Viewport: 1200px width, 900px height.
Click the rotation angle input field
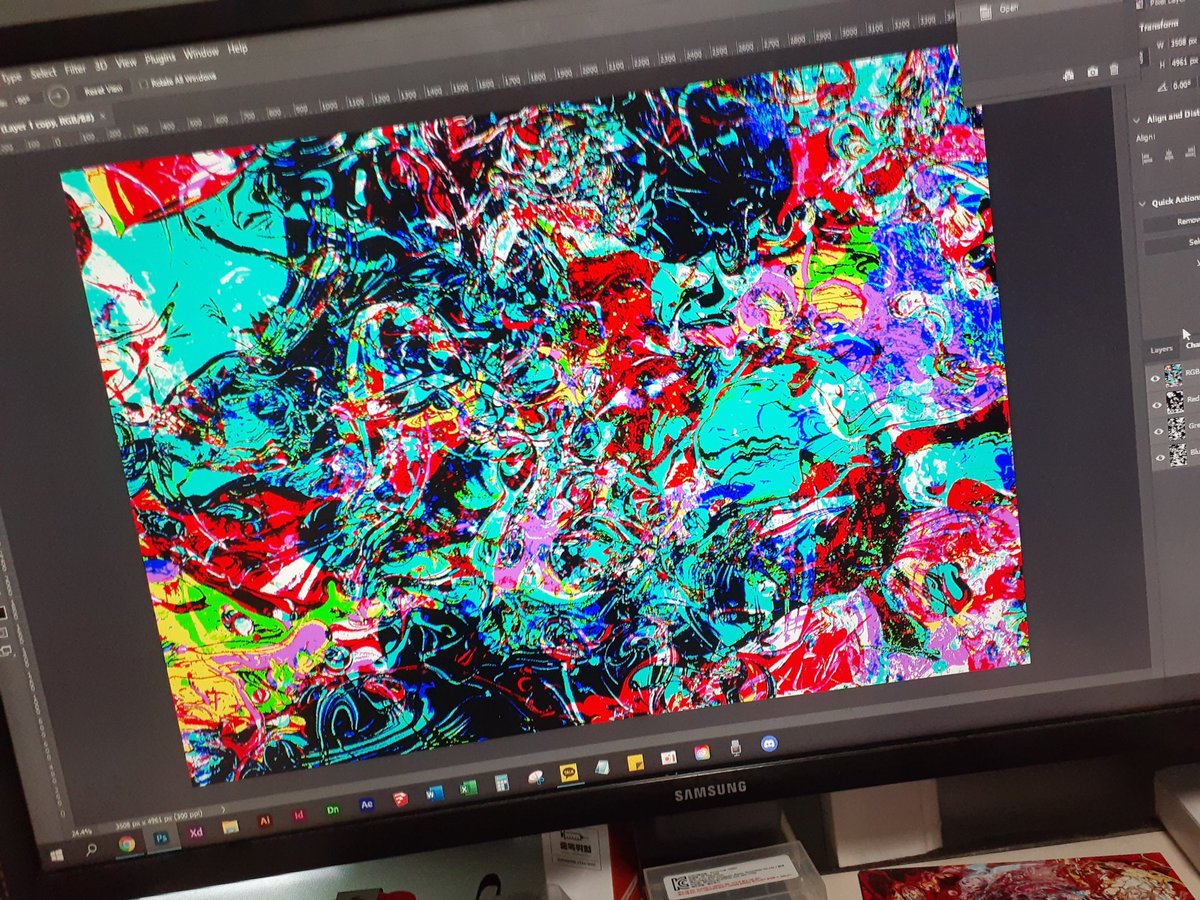(x=25, y=101)
